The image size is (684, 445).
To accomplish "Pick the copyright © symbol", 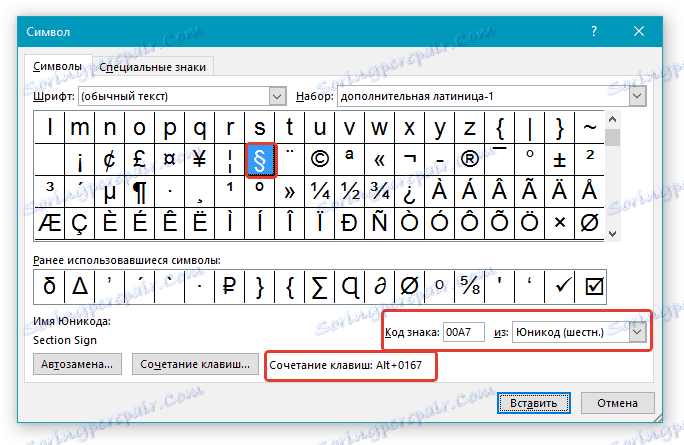I will click(x=320, y=160).
